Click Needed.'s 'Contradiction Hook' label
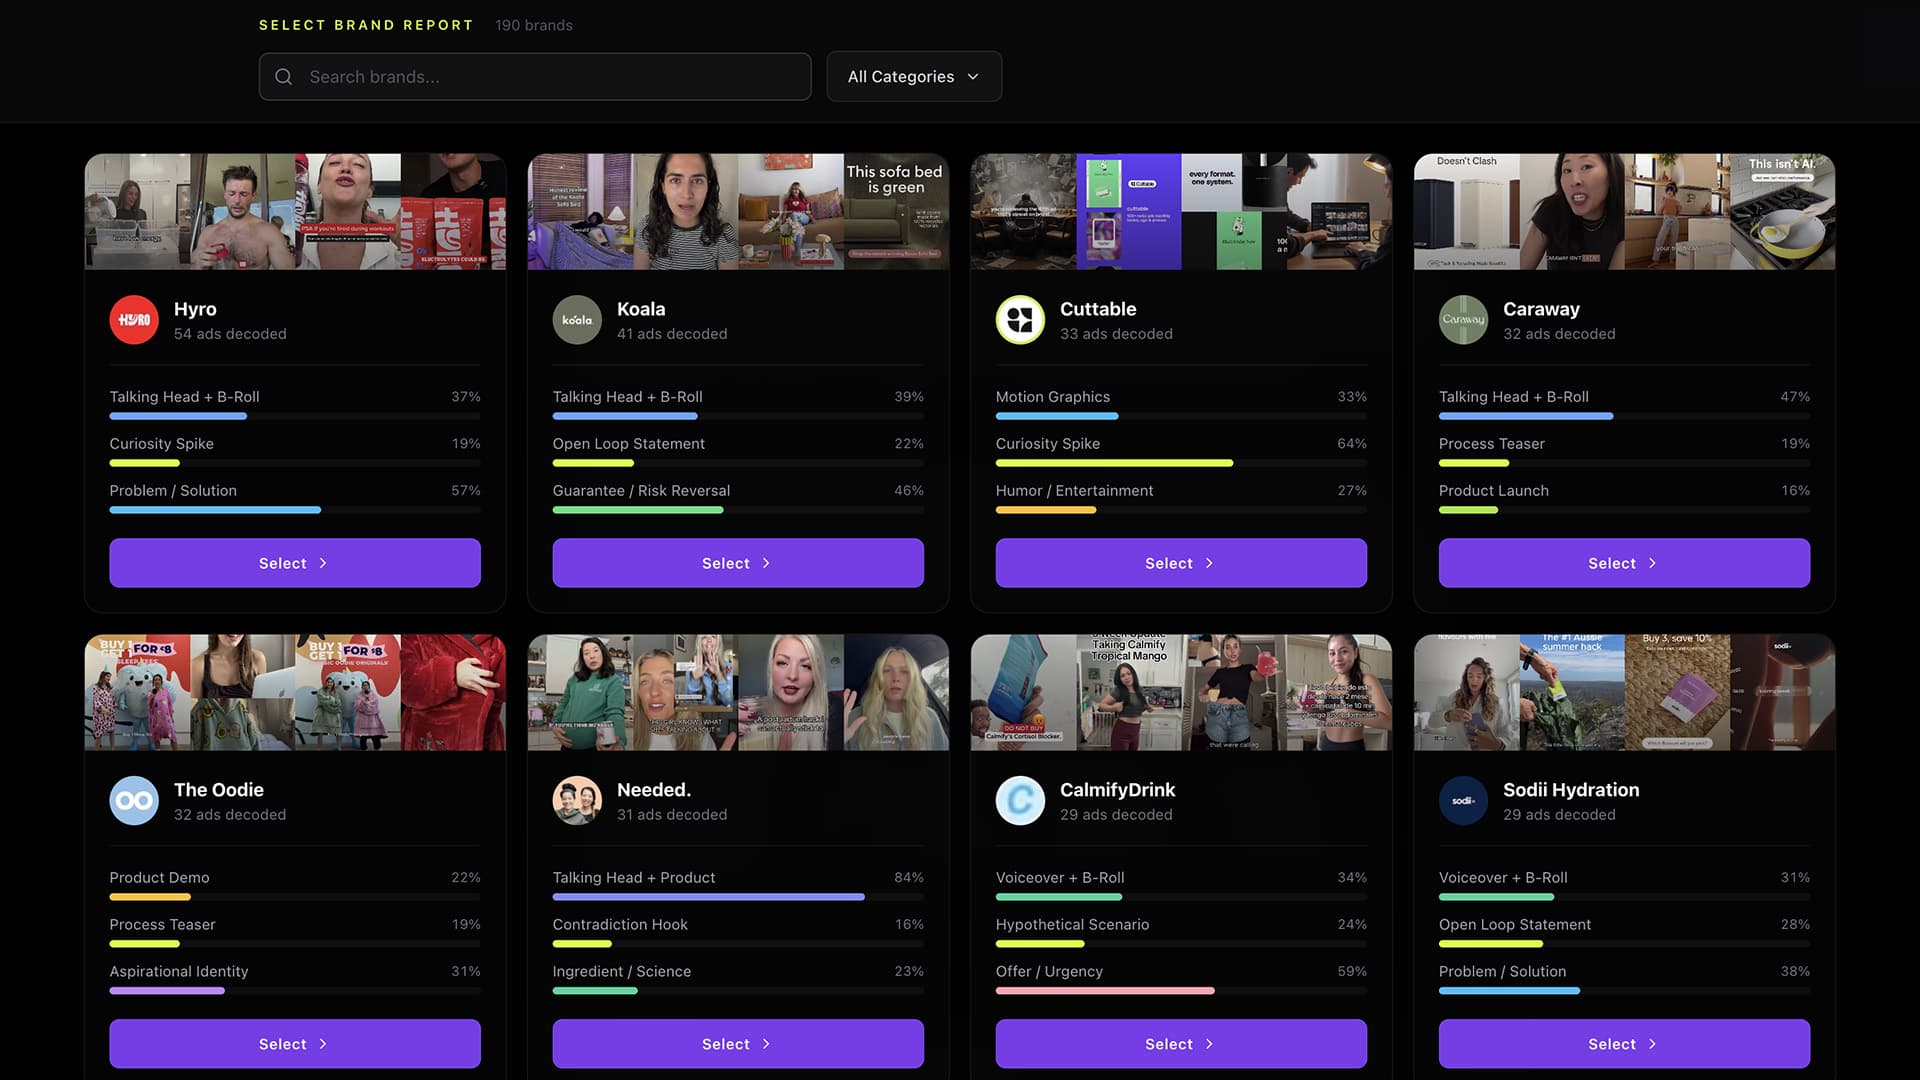The image size is (1920, 1080). [620, 925]
